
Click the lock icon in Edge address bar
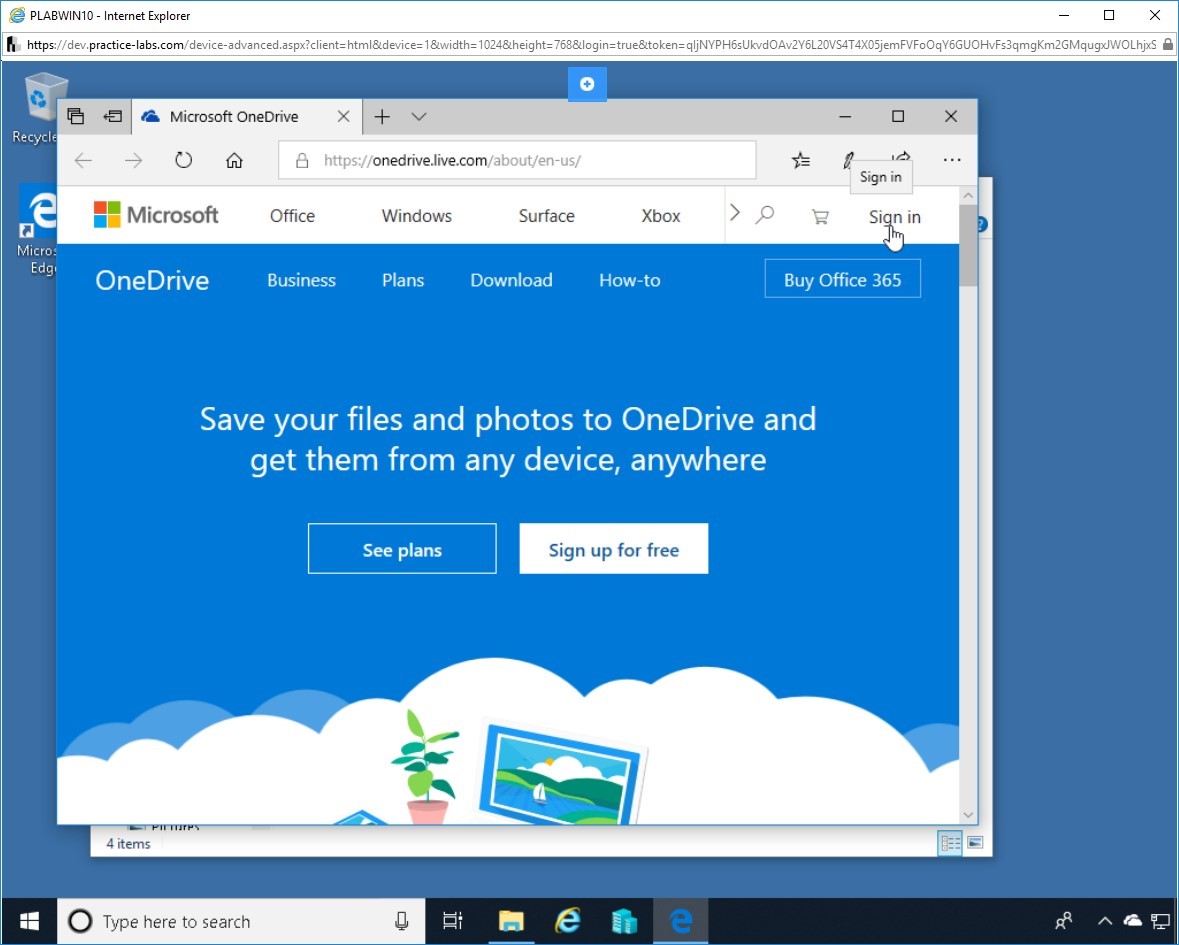pos(302,160)
